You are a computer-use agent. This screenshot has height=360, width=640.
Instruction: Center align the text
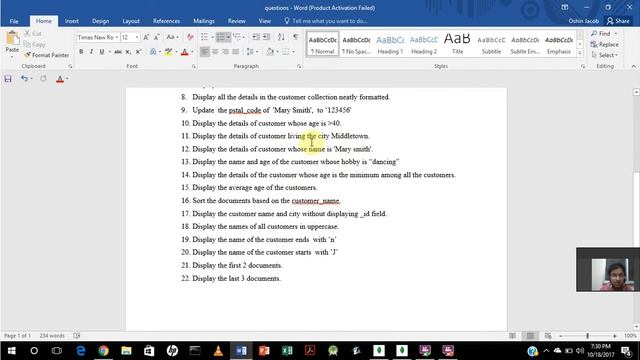pyautogui.click(x=215, y=52)
